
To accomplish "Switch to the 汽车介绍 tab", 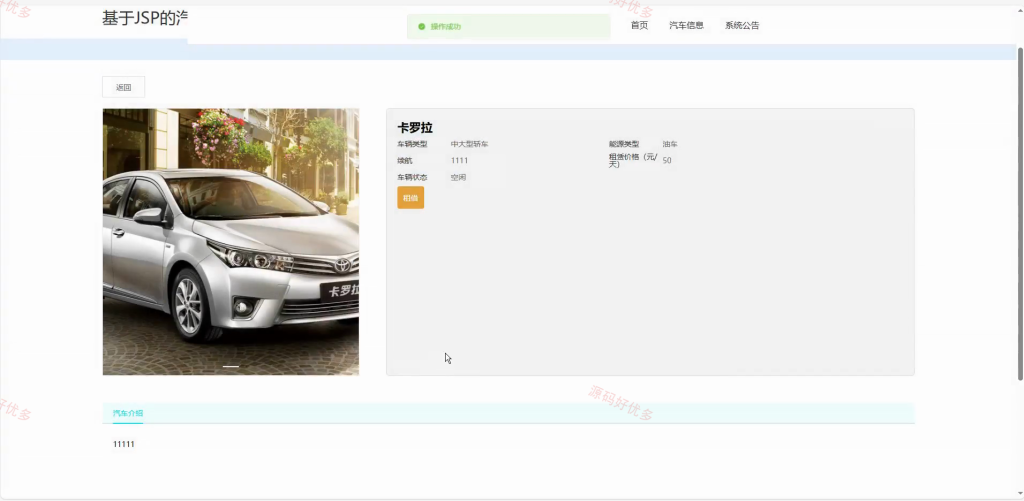I will pos(128,413).
